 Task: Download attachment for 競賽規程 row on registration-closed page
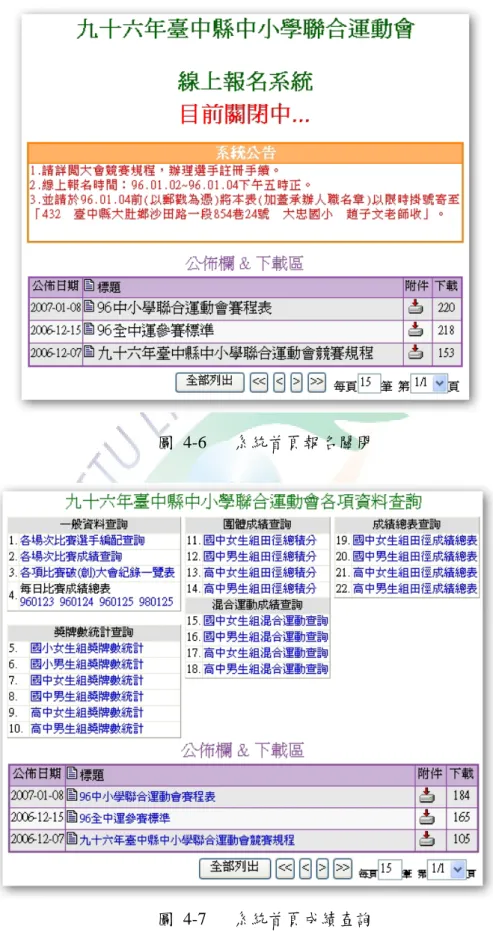[x=415, y=352]
